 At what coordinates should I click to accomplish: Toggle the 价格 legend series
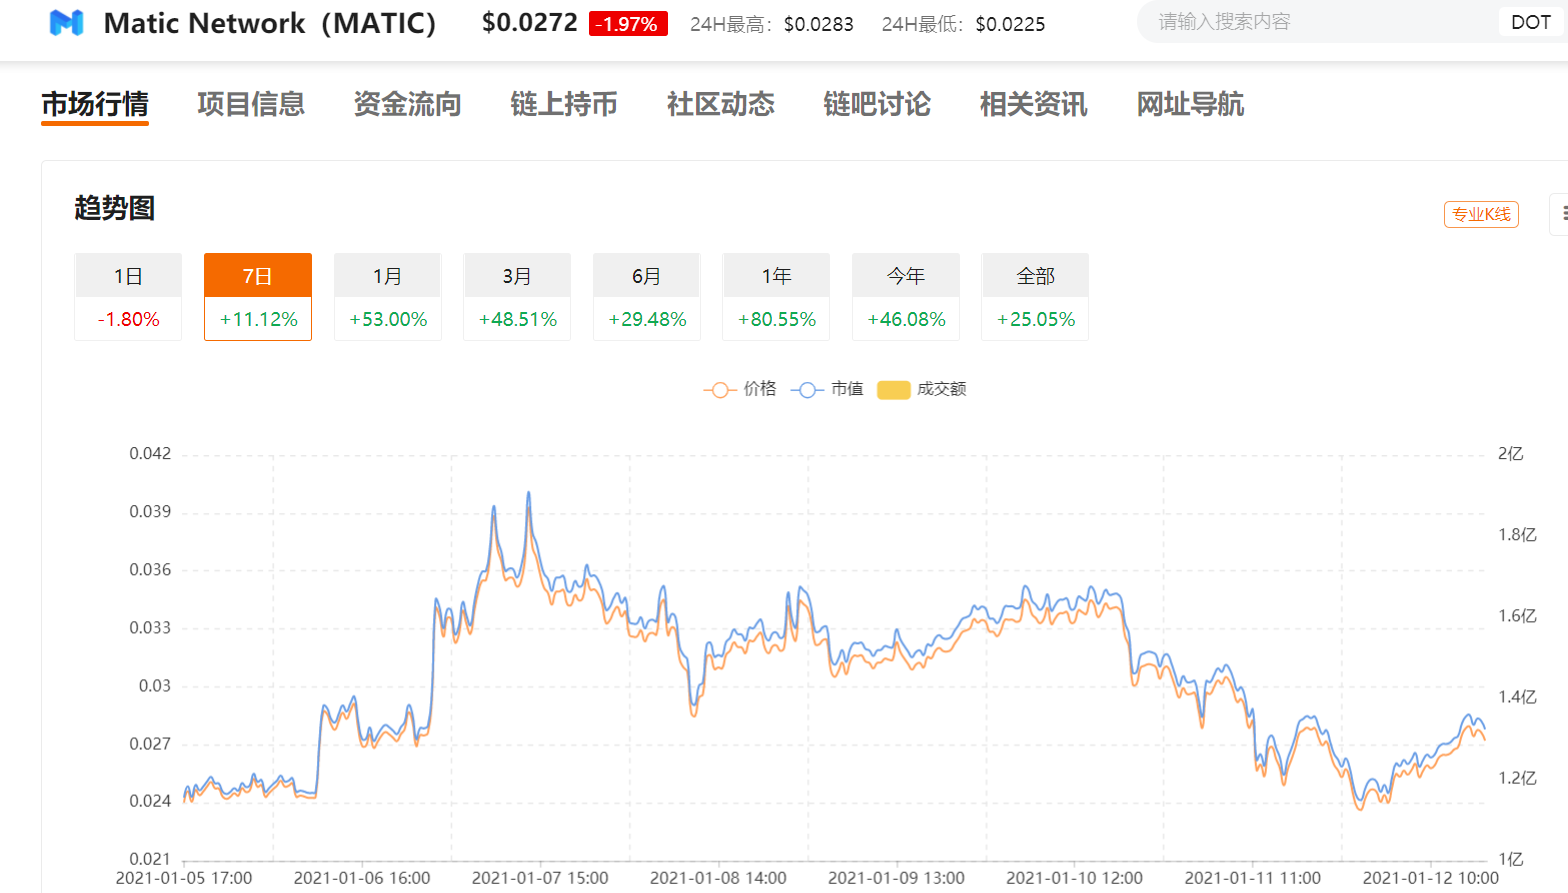pos(740,389)
